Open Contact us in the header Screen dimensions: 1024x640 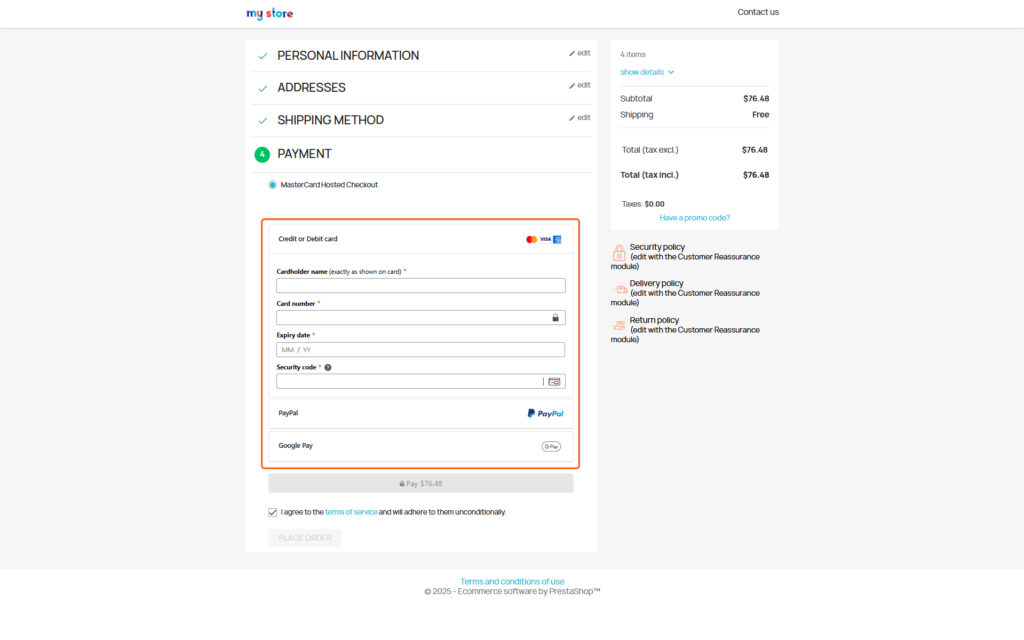[x=758, y=12]
